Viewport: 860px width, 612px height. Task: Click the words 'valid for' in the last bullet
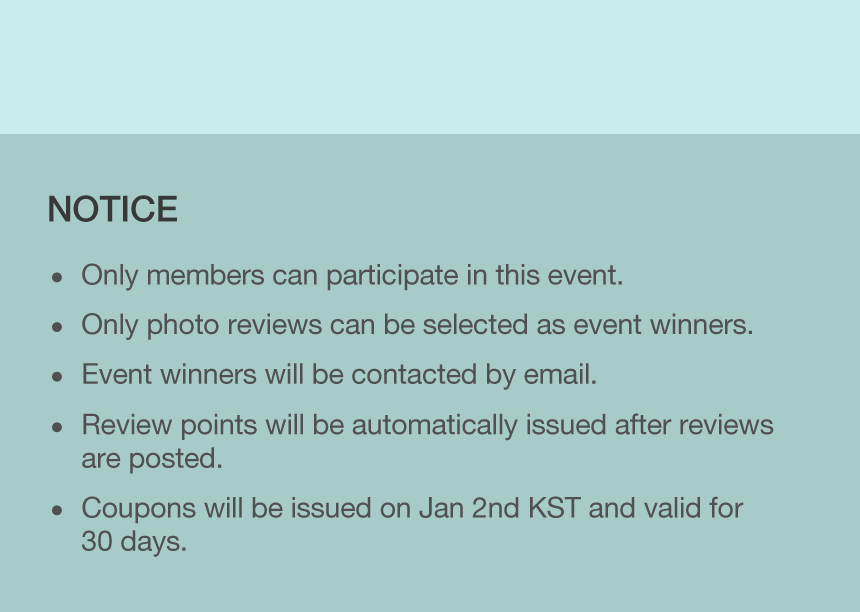click(693, 508)
